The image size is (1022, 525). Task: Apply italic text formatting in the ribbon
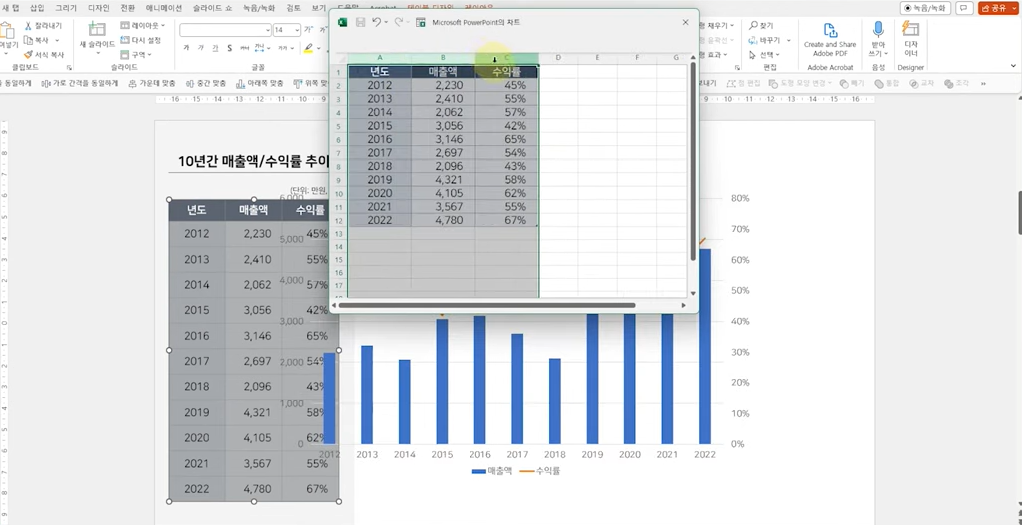click(200, 48)
